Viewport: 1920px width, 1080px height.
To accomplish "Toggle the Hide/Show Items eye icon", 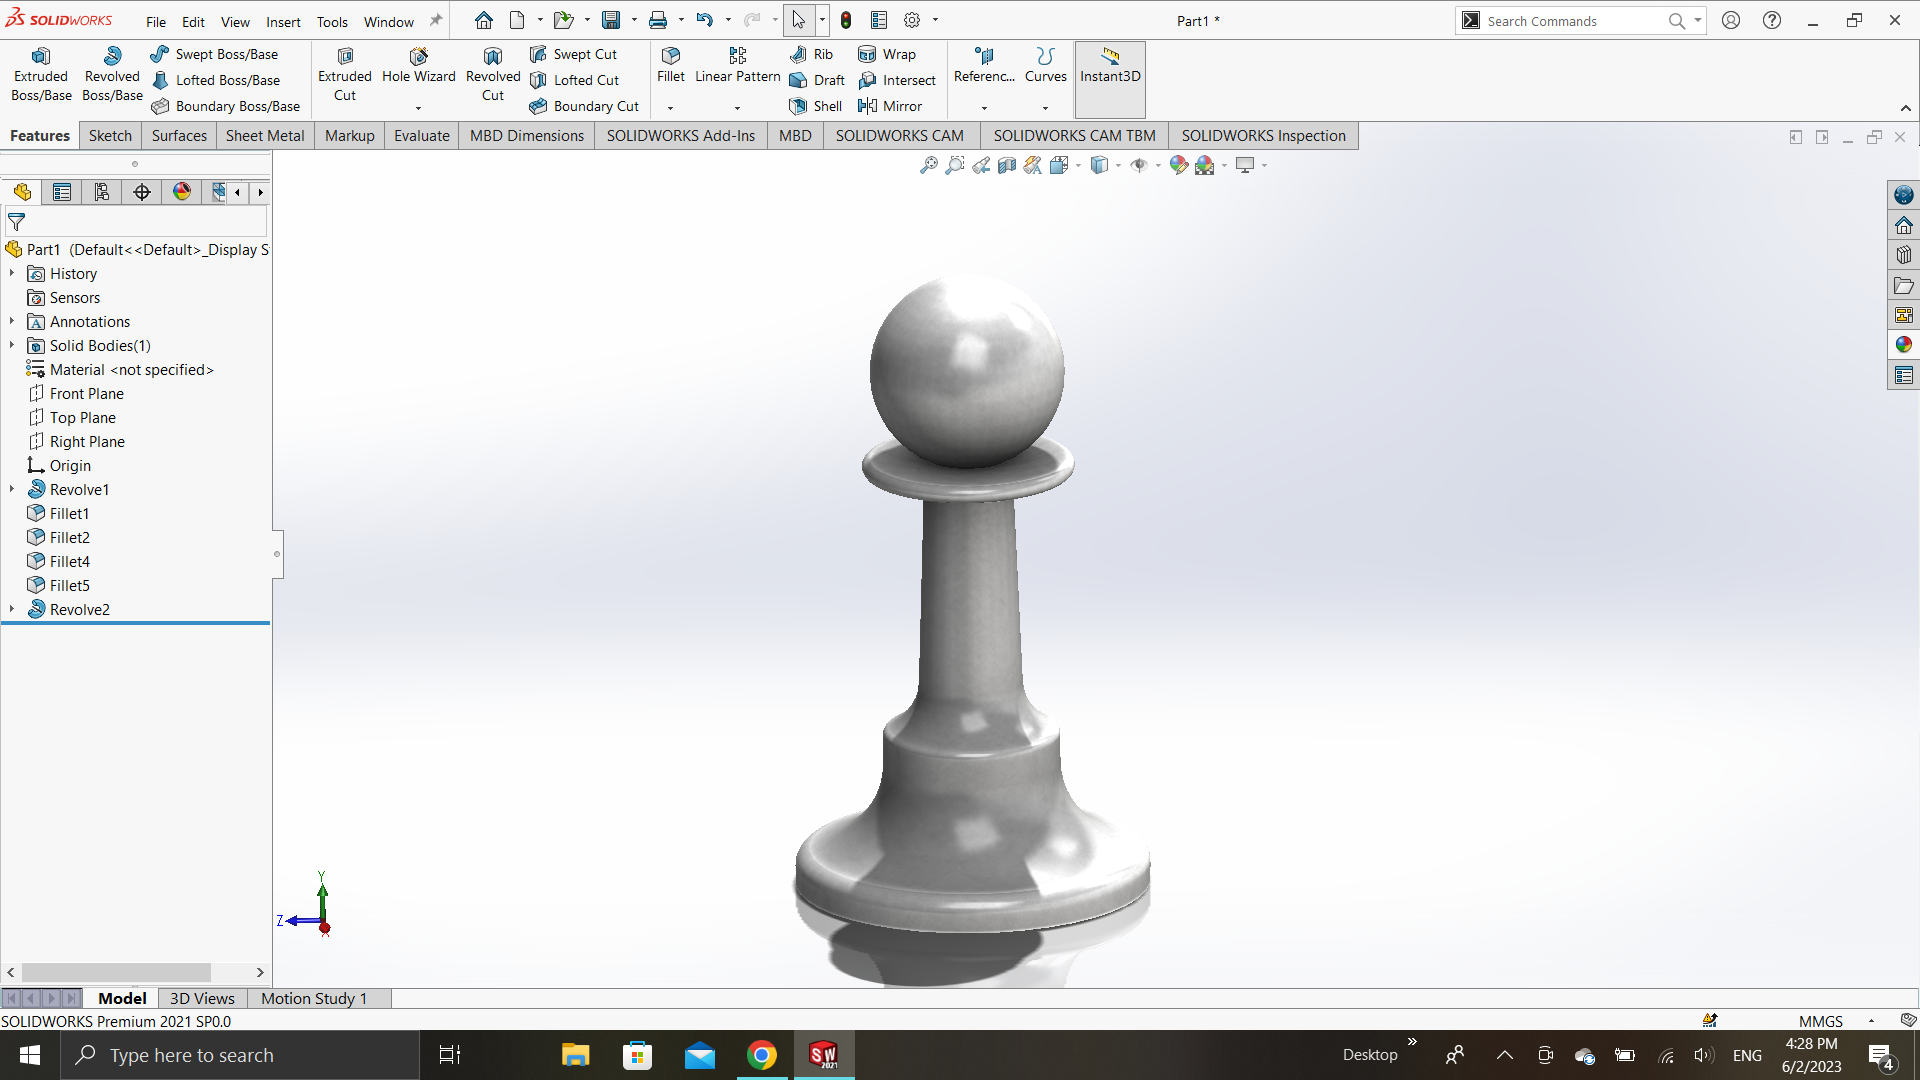I will point(1139,166).
